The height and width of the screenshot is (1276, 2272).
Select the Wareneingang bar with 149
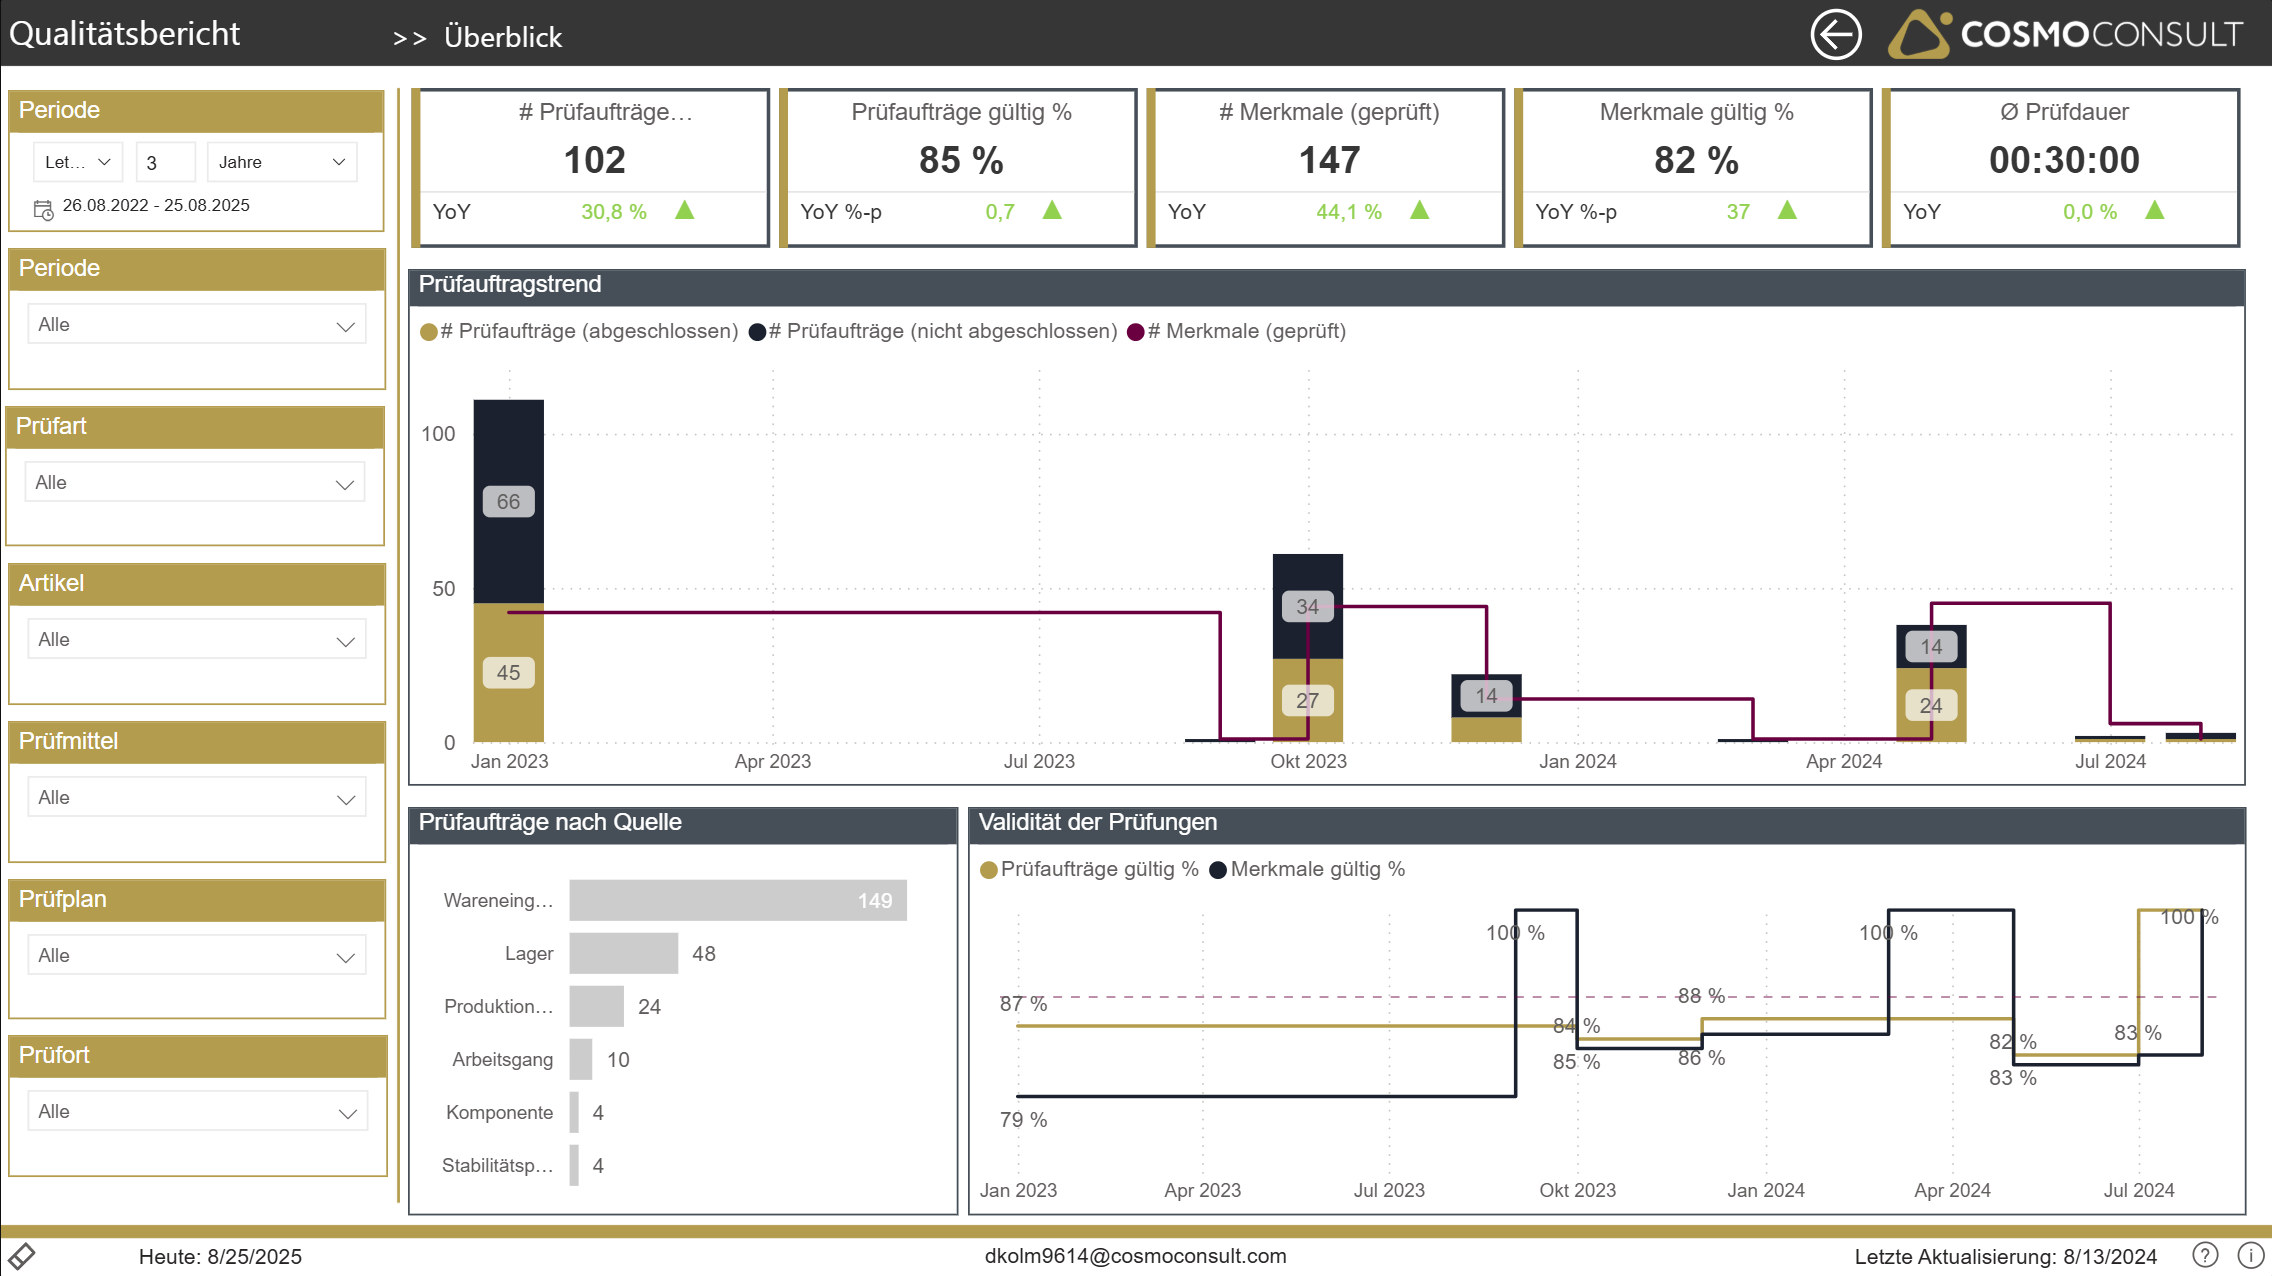[737, 900]
